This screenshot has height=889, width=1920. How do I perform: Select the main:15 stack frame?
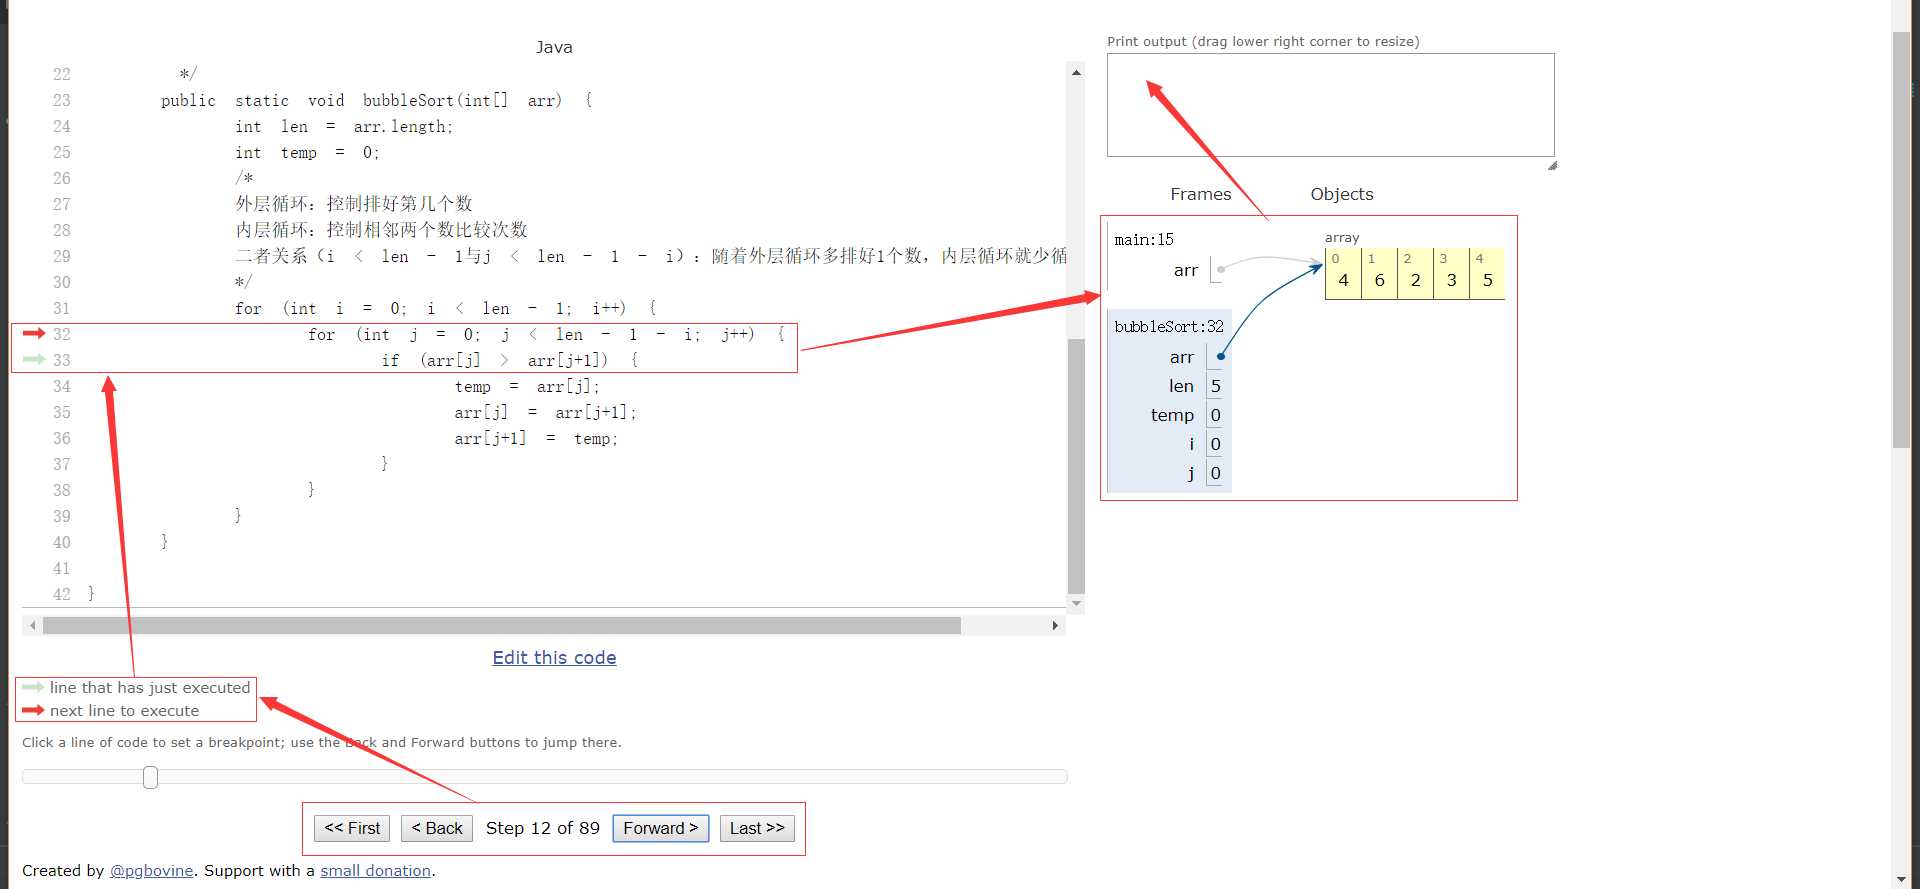1144,239
